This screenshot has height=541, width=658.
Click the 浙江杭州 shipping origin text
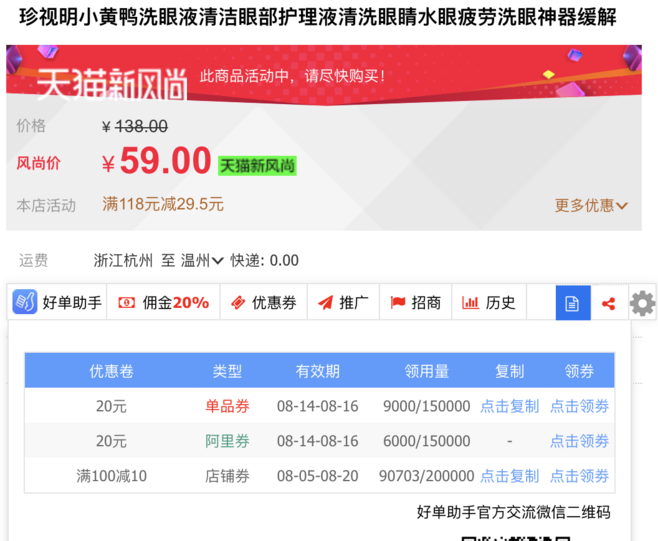point(123,261)
